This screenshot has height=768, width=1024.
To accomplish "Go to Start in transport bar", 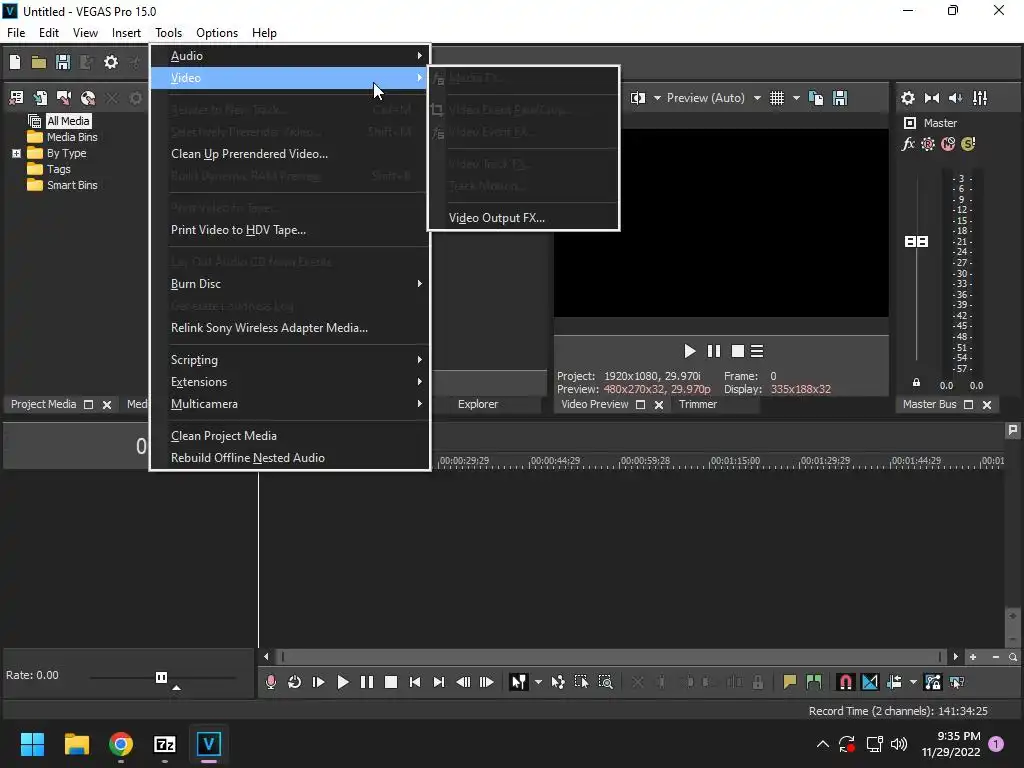I will pos(415,682).
